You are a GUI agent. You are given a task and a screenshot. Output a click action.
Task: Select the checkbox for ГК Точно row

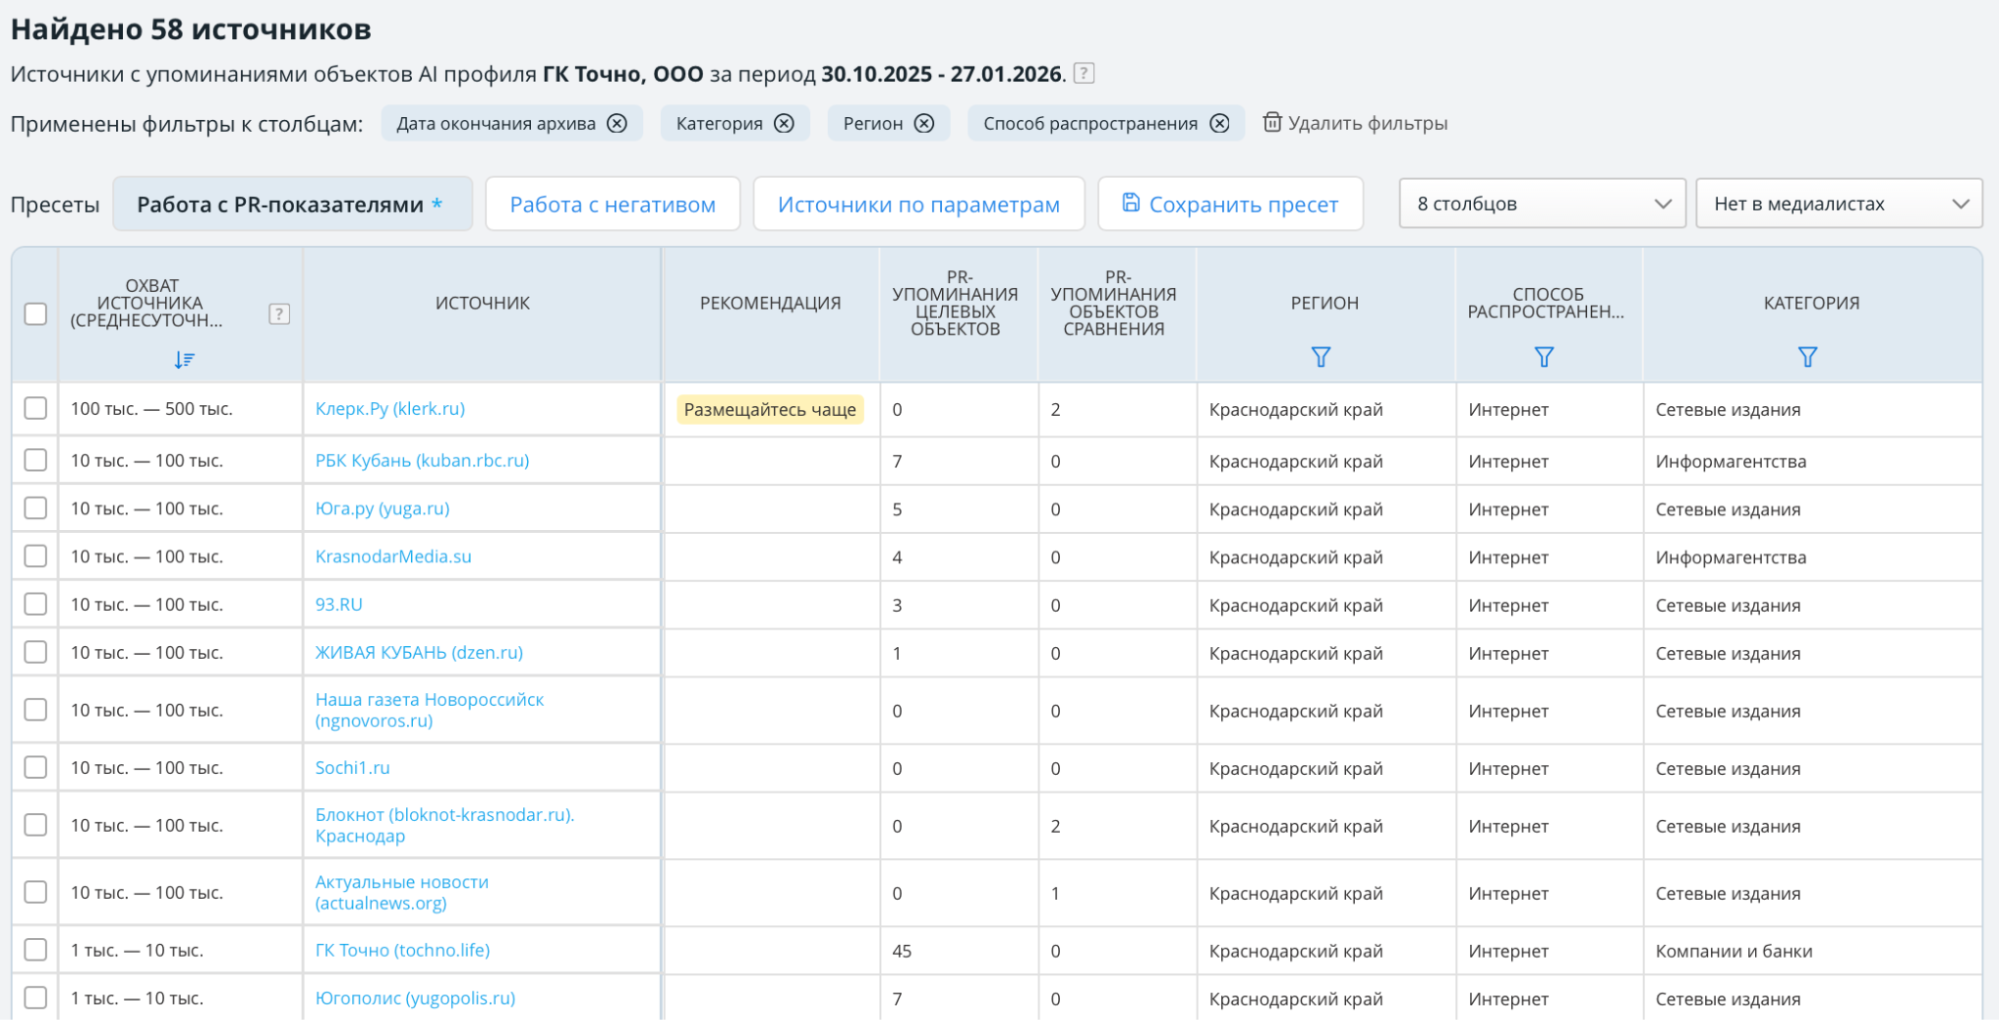point(36,949)
